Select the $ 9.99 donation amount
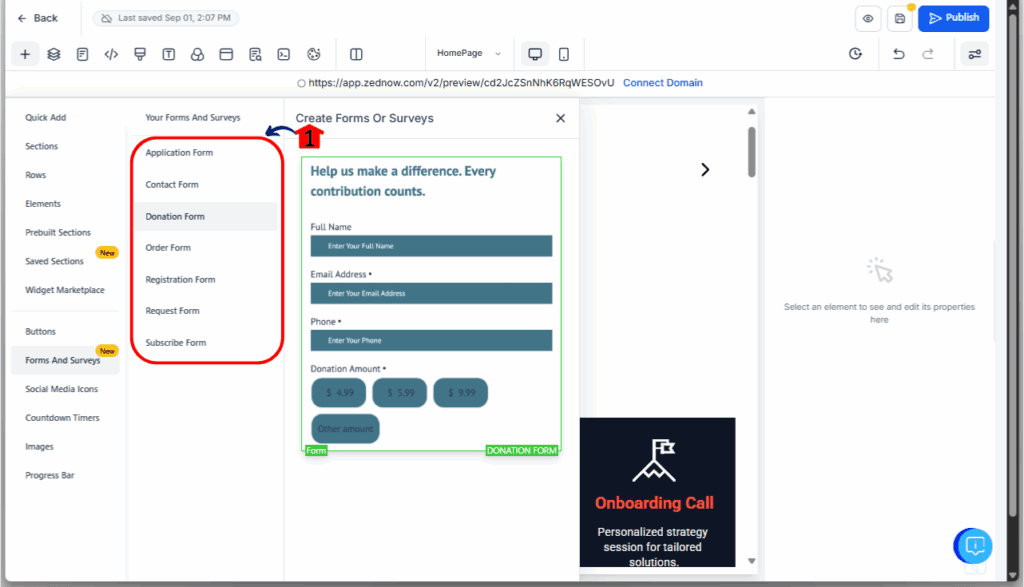 pos(461,392)
